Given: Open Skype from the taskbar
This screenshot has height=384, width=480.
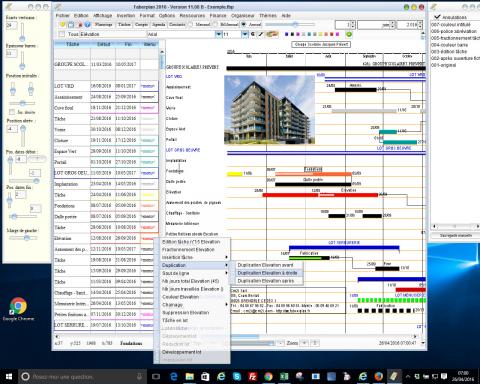Looking at the screenshot, I should click(x=237, y=377).
